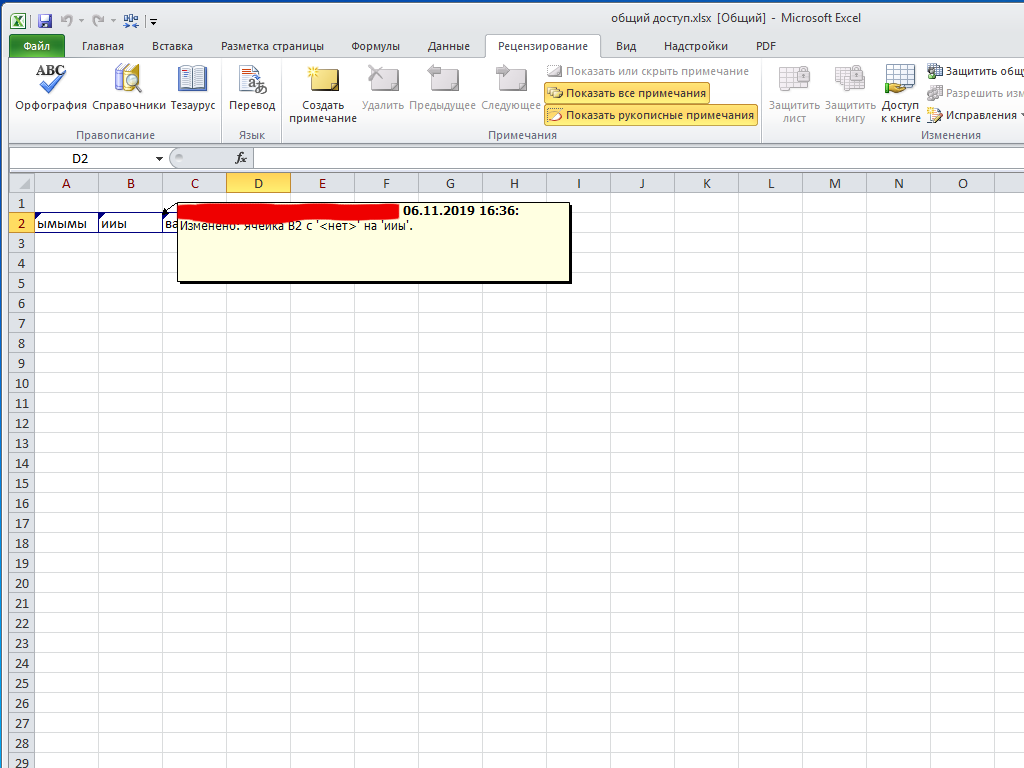Click the Save icon in quick access toolbar
This screenshot has width=1024, height=768.
click(45, 19)
